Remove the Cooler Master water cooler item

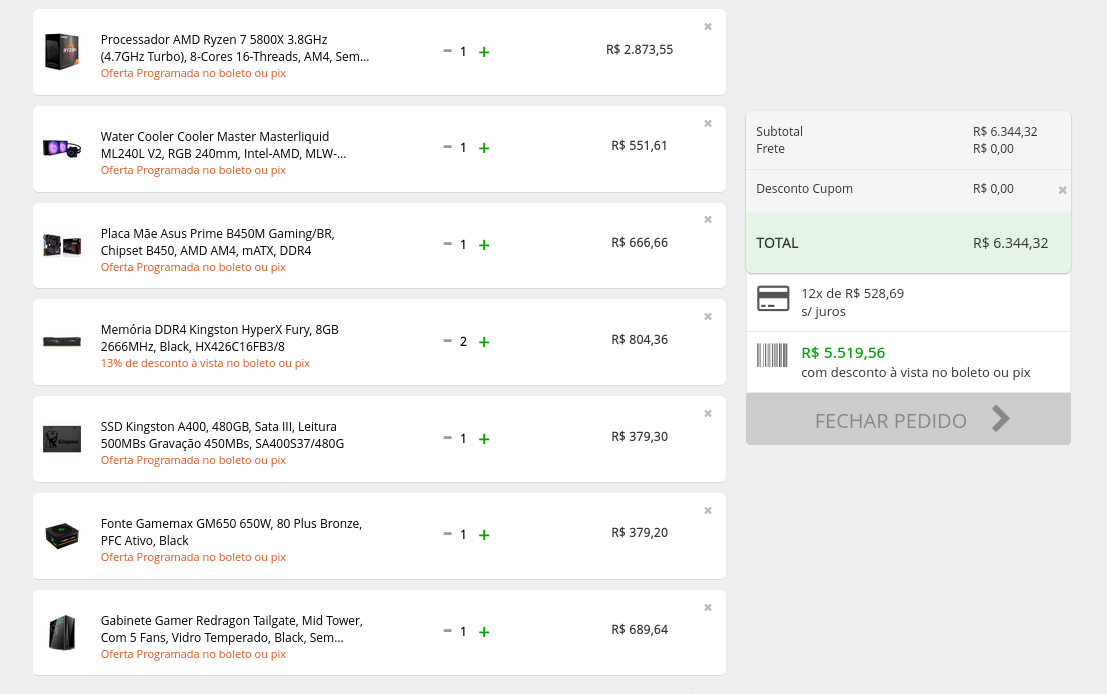point(707,124)
